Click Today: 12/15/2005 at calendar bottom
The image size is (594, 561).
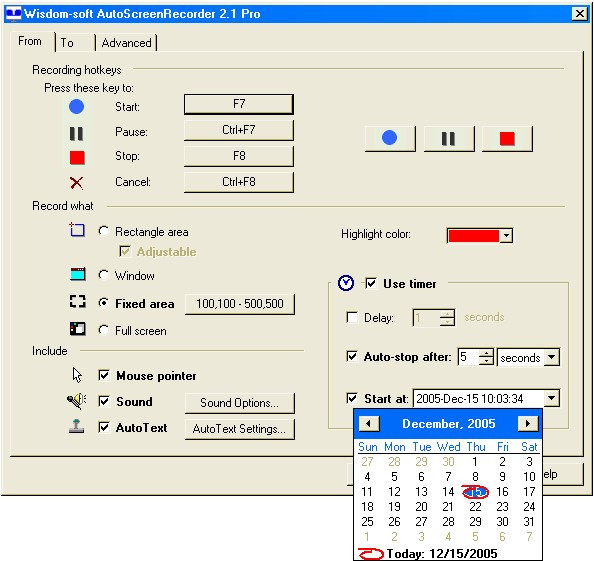click(428, 553)
